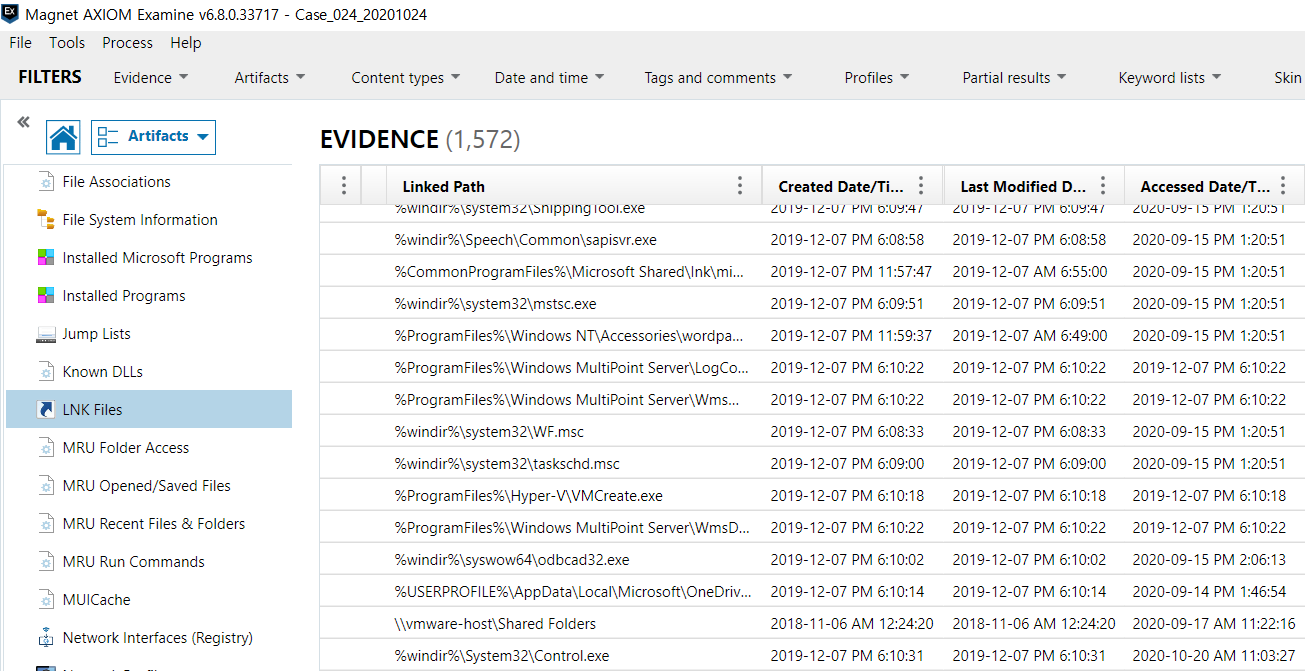
Task: Open the Help menu
Action: pyautogui.click(x=186, y=43)
